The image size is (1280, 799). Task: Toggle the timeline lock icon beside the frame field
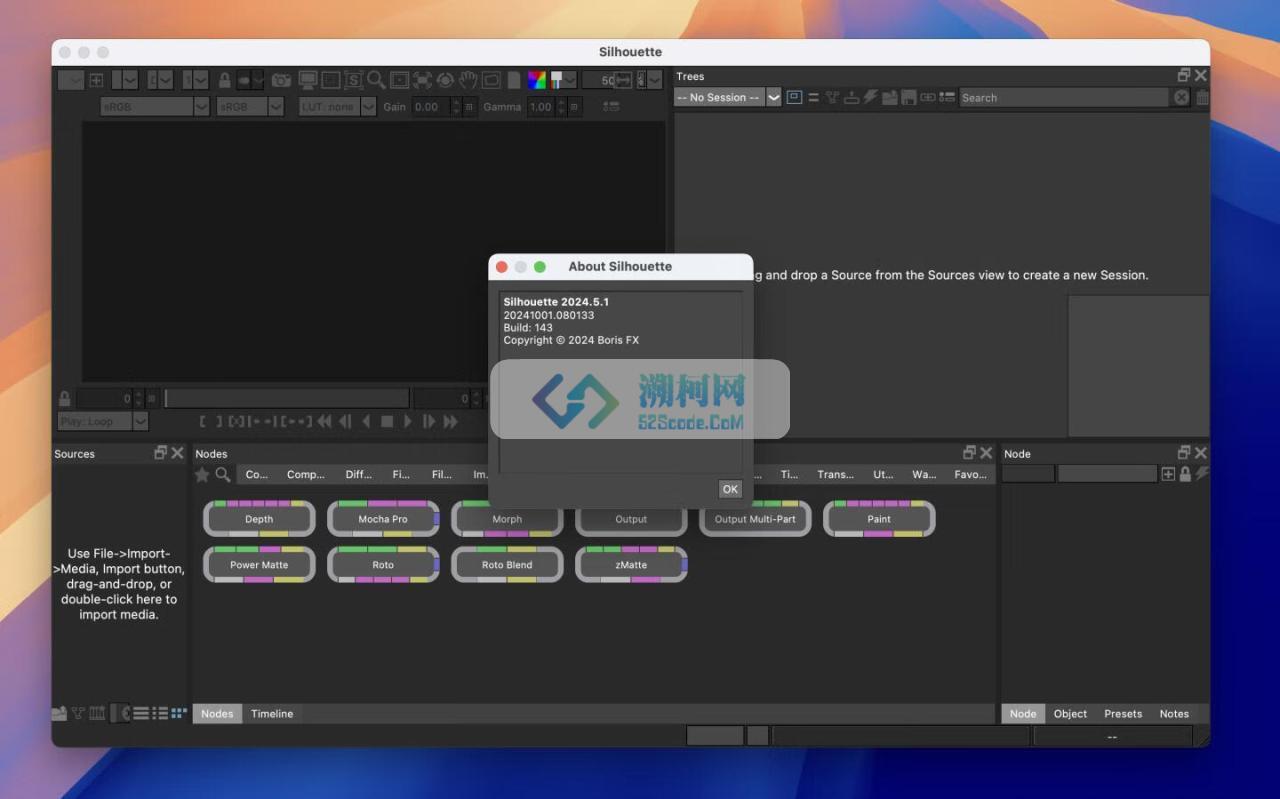[x=64, y=398]
